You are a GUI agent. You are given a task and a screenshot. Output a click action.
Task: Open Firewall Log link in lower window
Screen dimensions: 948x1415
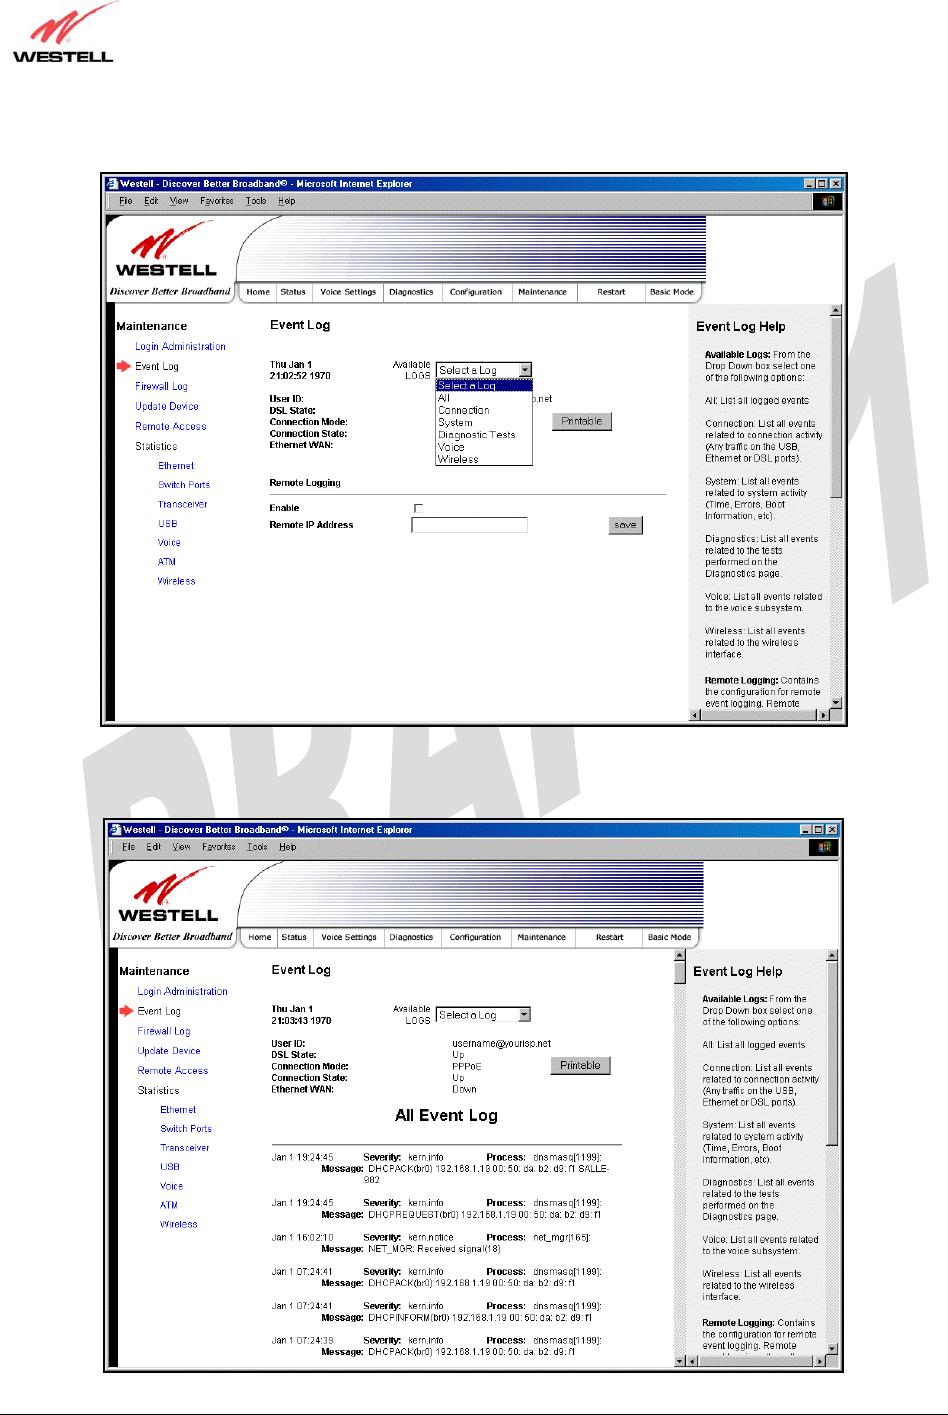pyautogui.click(x=163, y=1031)
